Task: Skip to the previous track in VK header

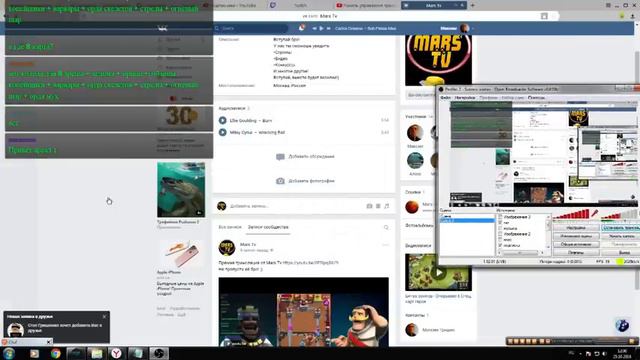Action: click(x=314, y=28)
